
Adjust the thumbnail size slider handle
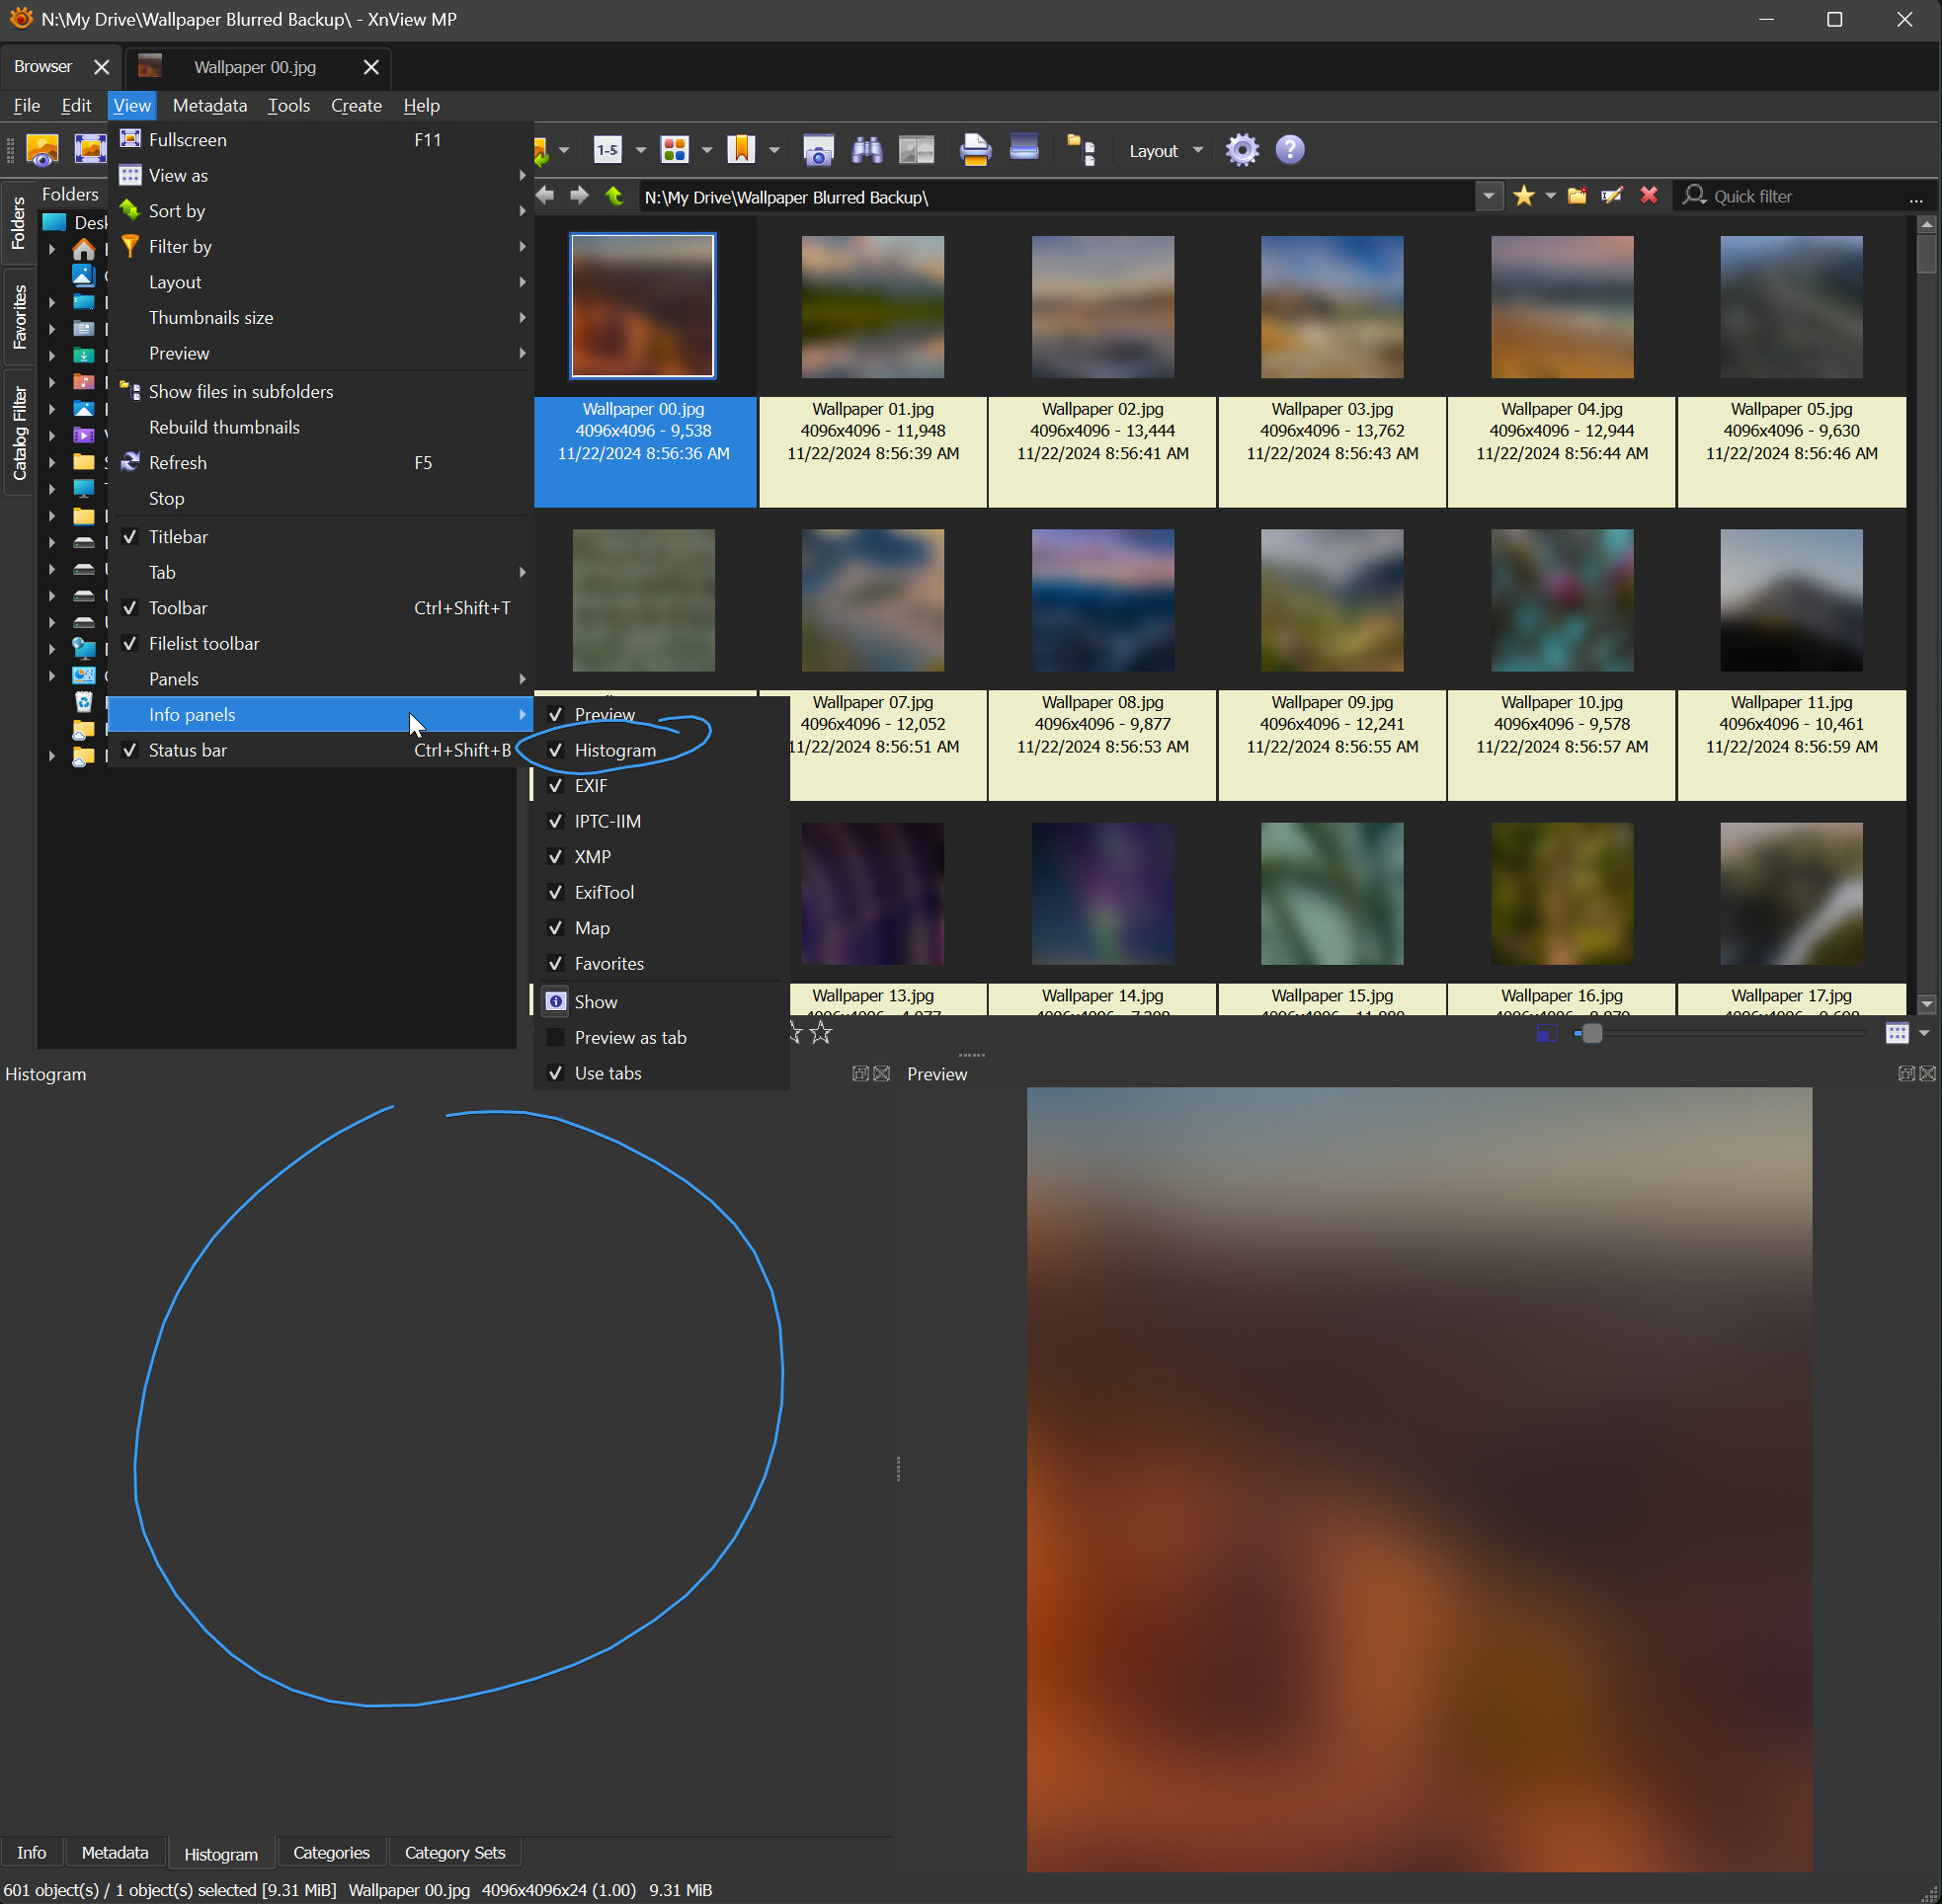click(1592, 1033)
